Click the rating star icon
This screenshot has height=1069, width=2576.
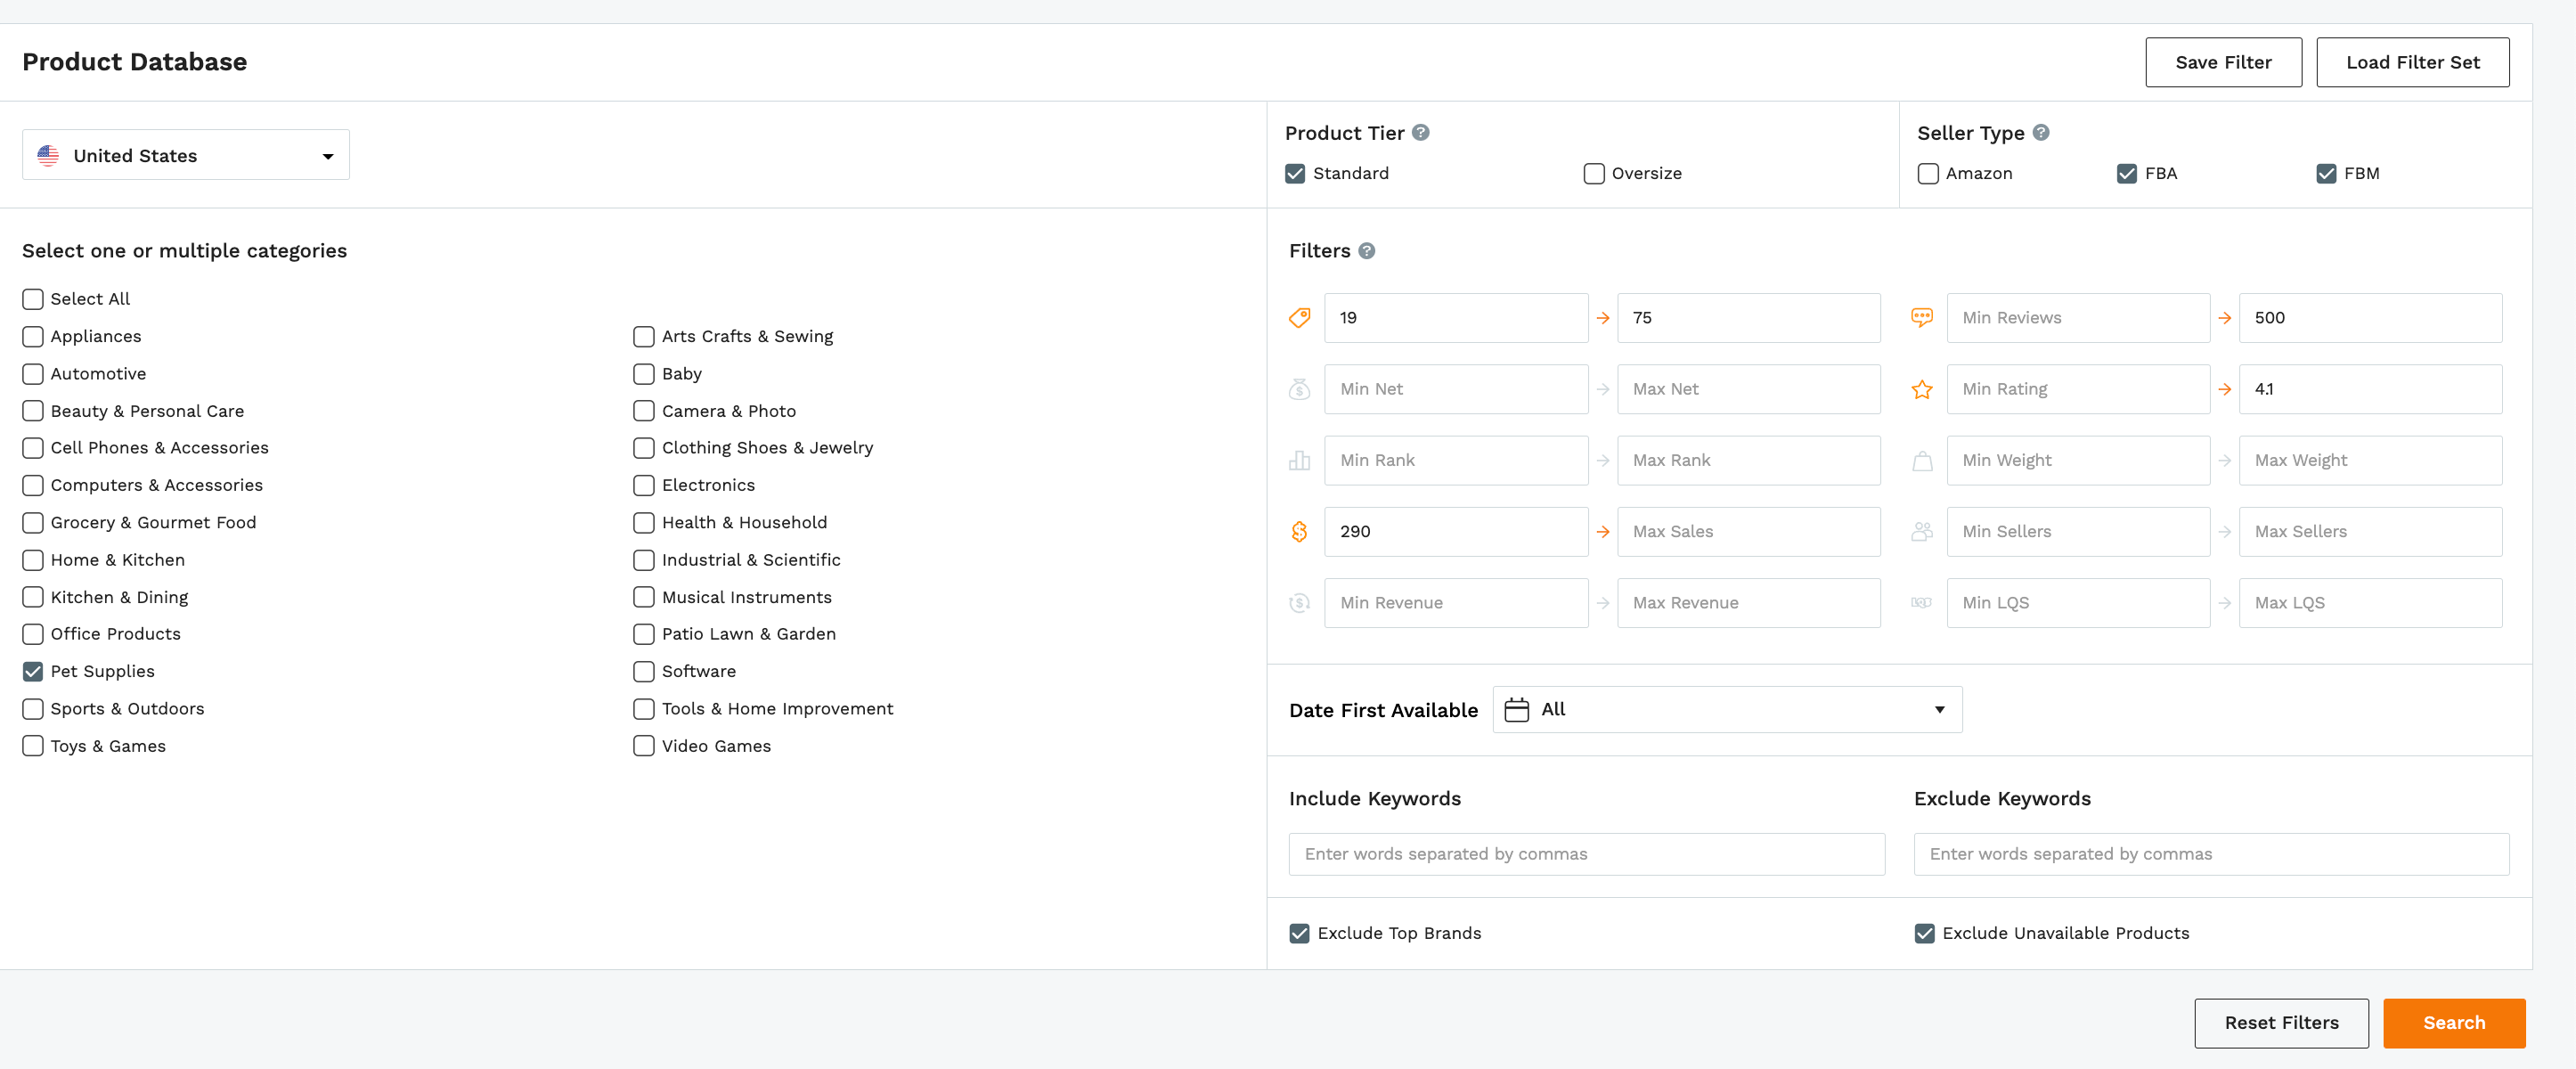tap(1921, 389)
